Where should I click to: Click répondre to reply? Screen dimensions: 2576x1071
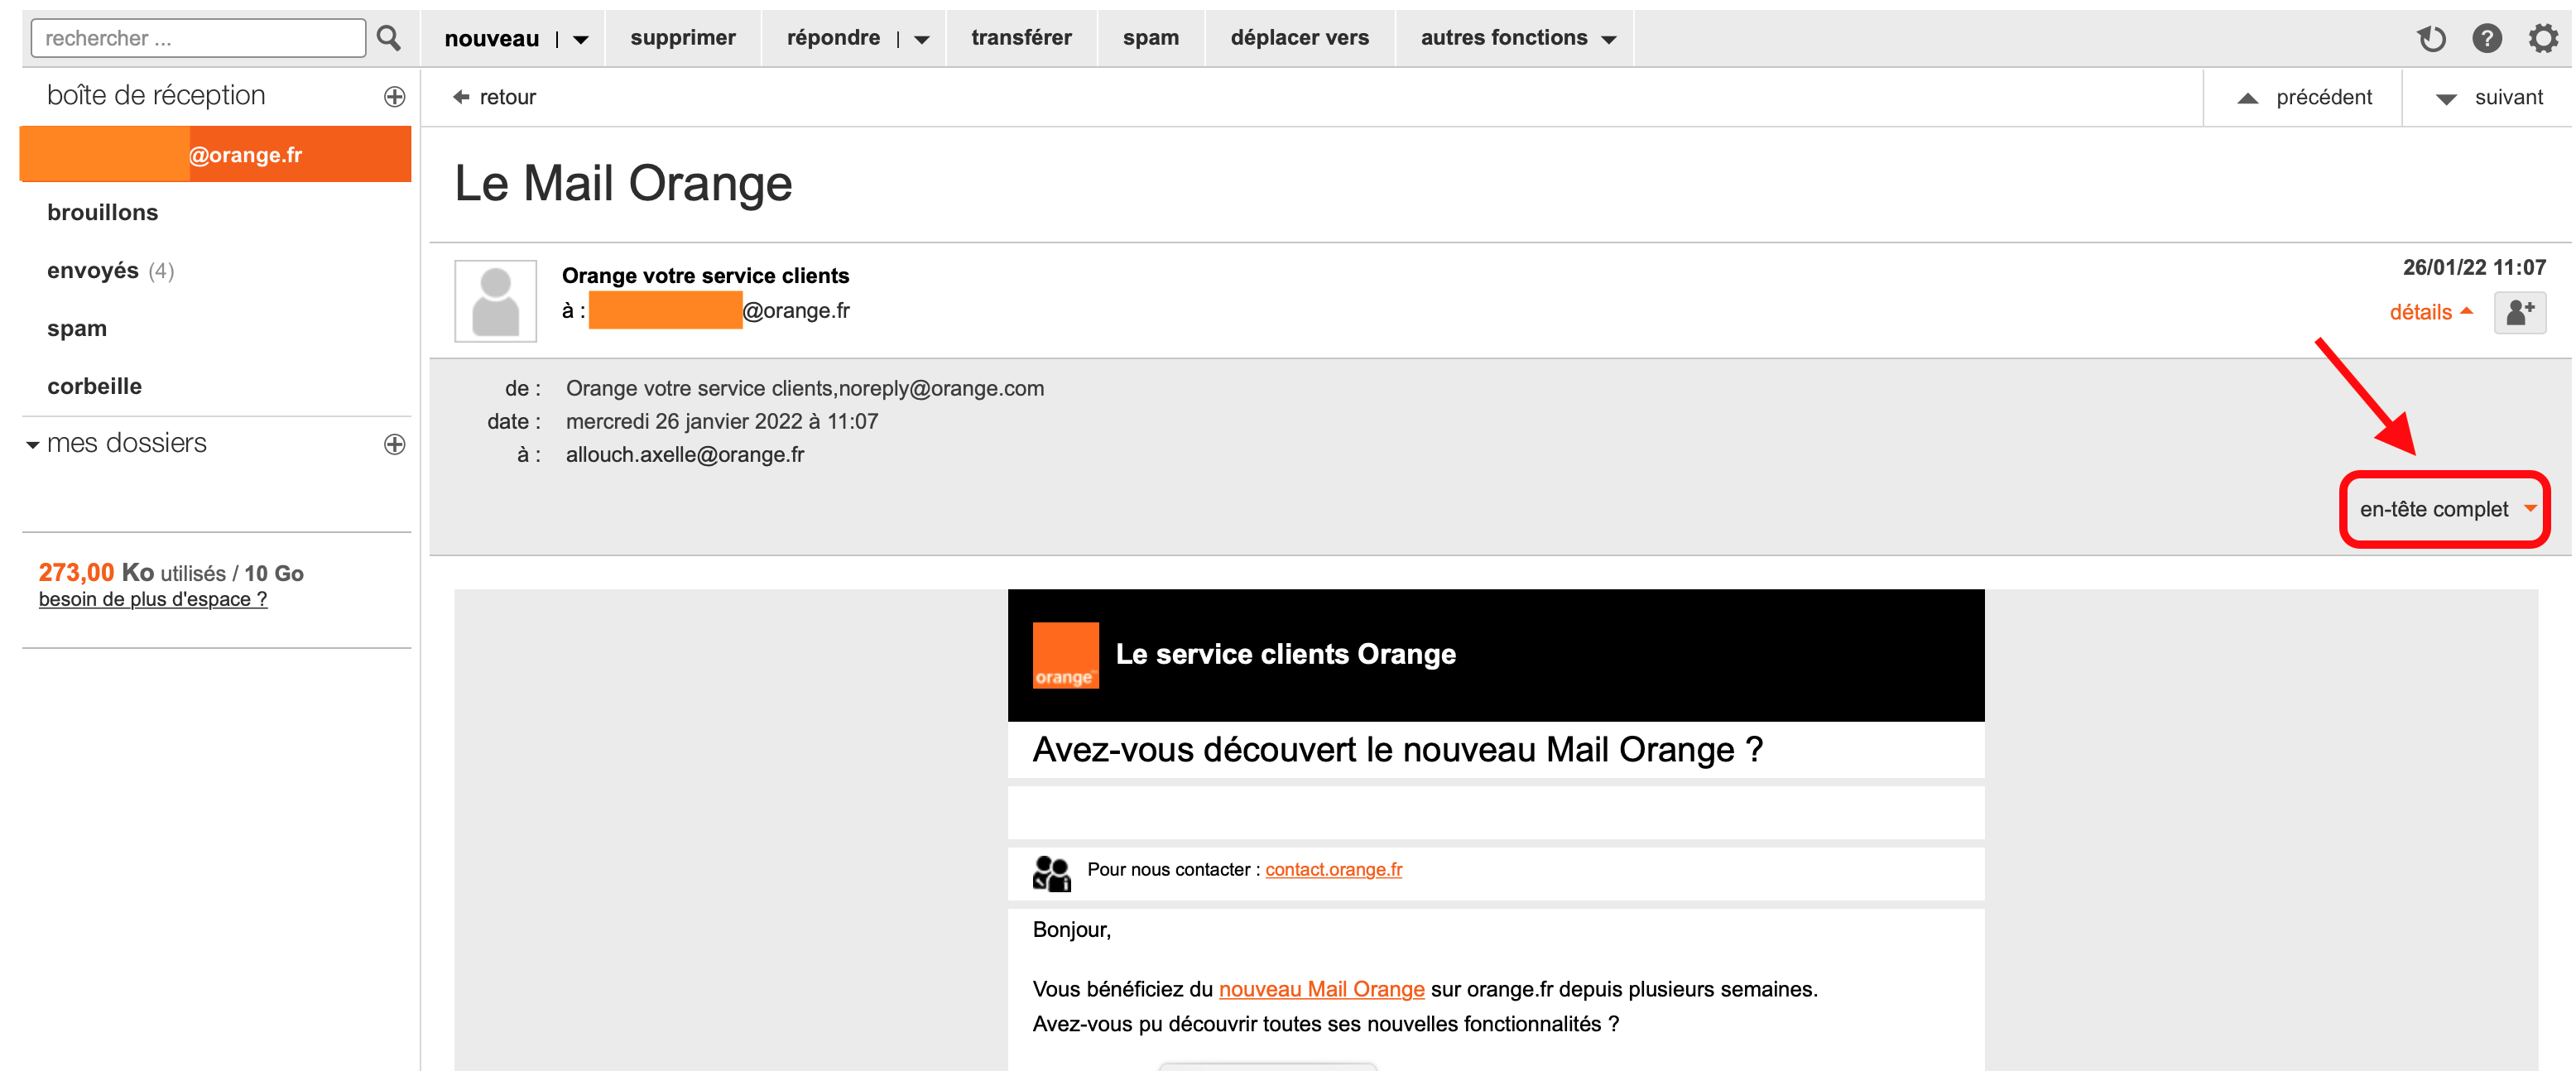coord(833,37)
